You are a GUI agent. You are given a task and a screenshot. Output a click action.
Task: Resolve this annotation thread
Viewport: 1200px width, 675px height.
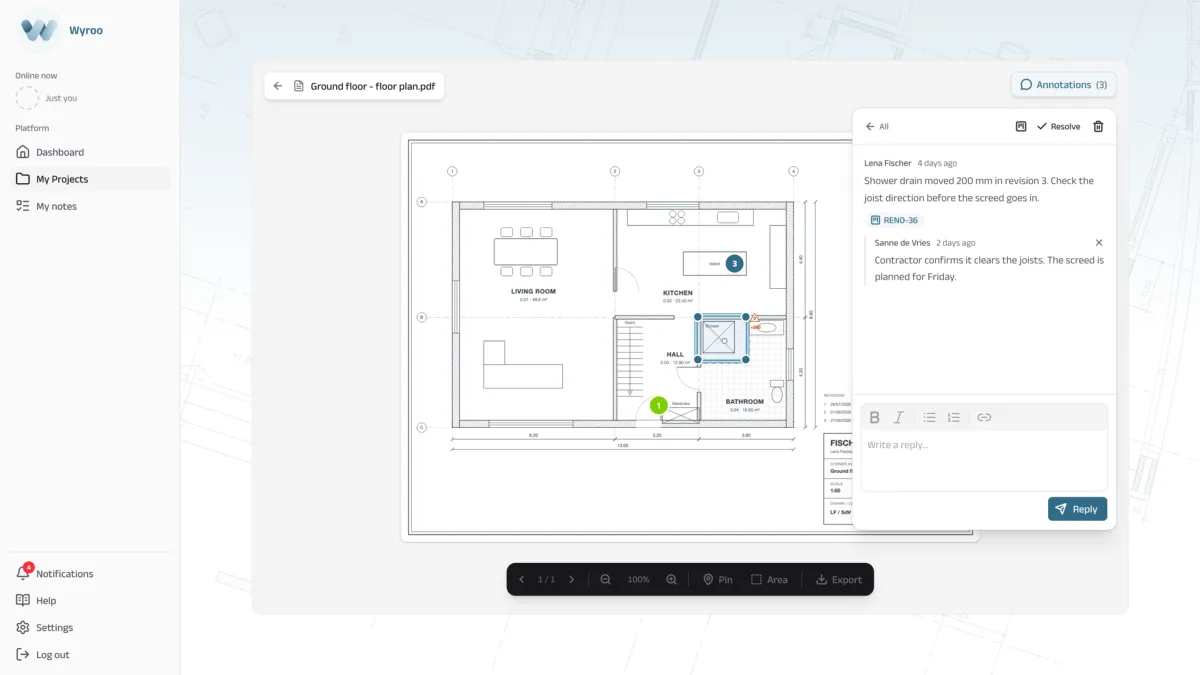click(x=1058, y=127)
